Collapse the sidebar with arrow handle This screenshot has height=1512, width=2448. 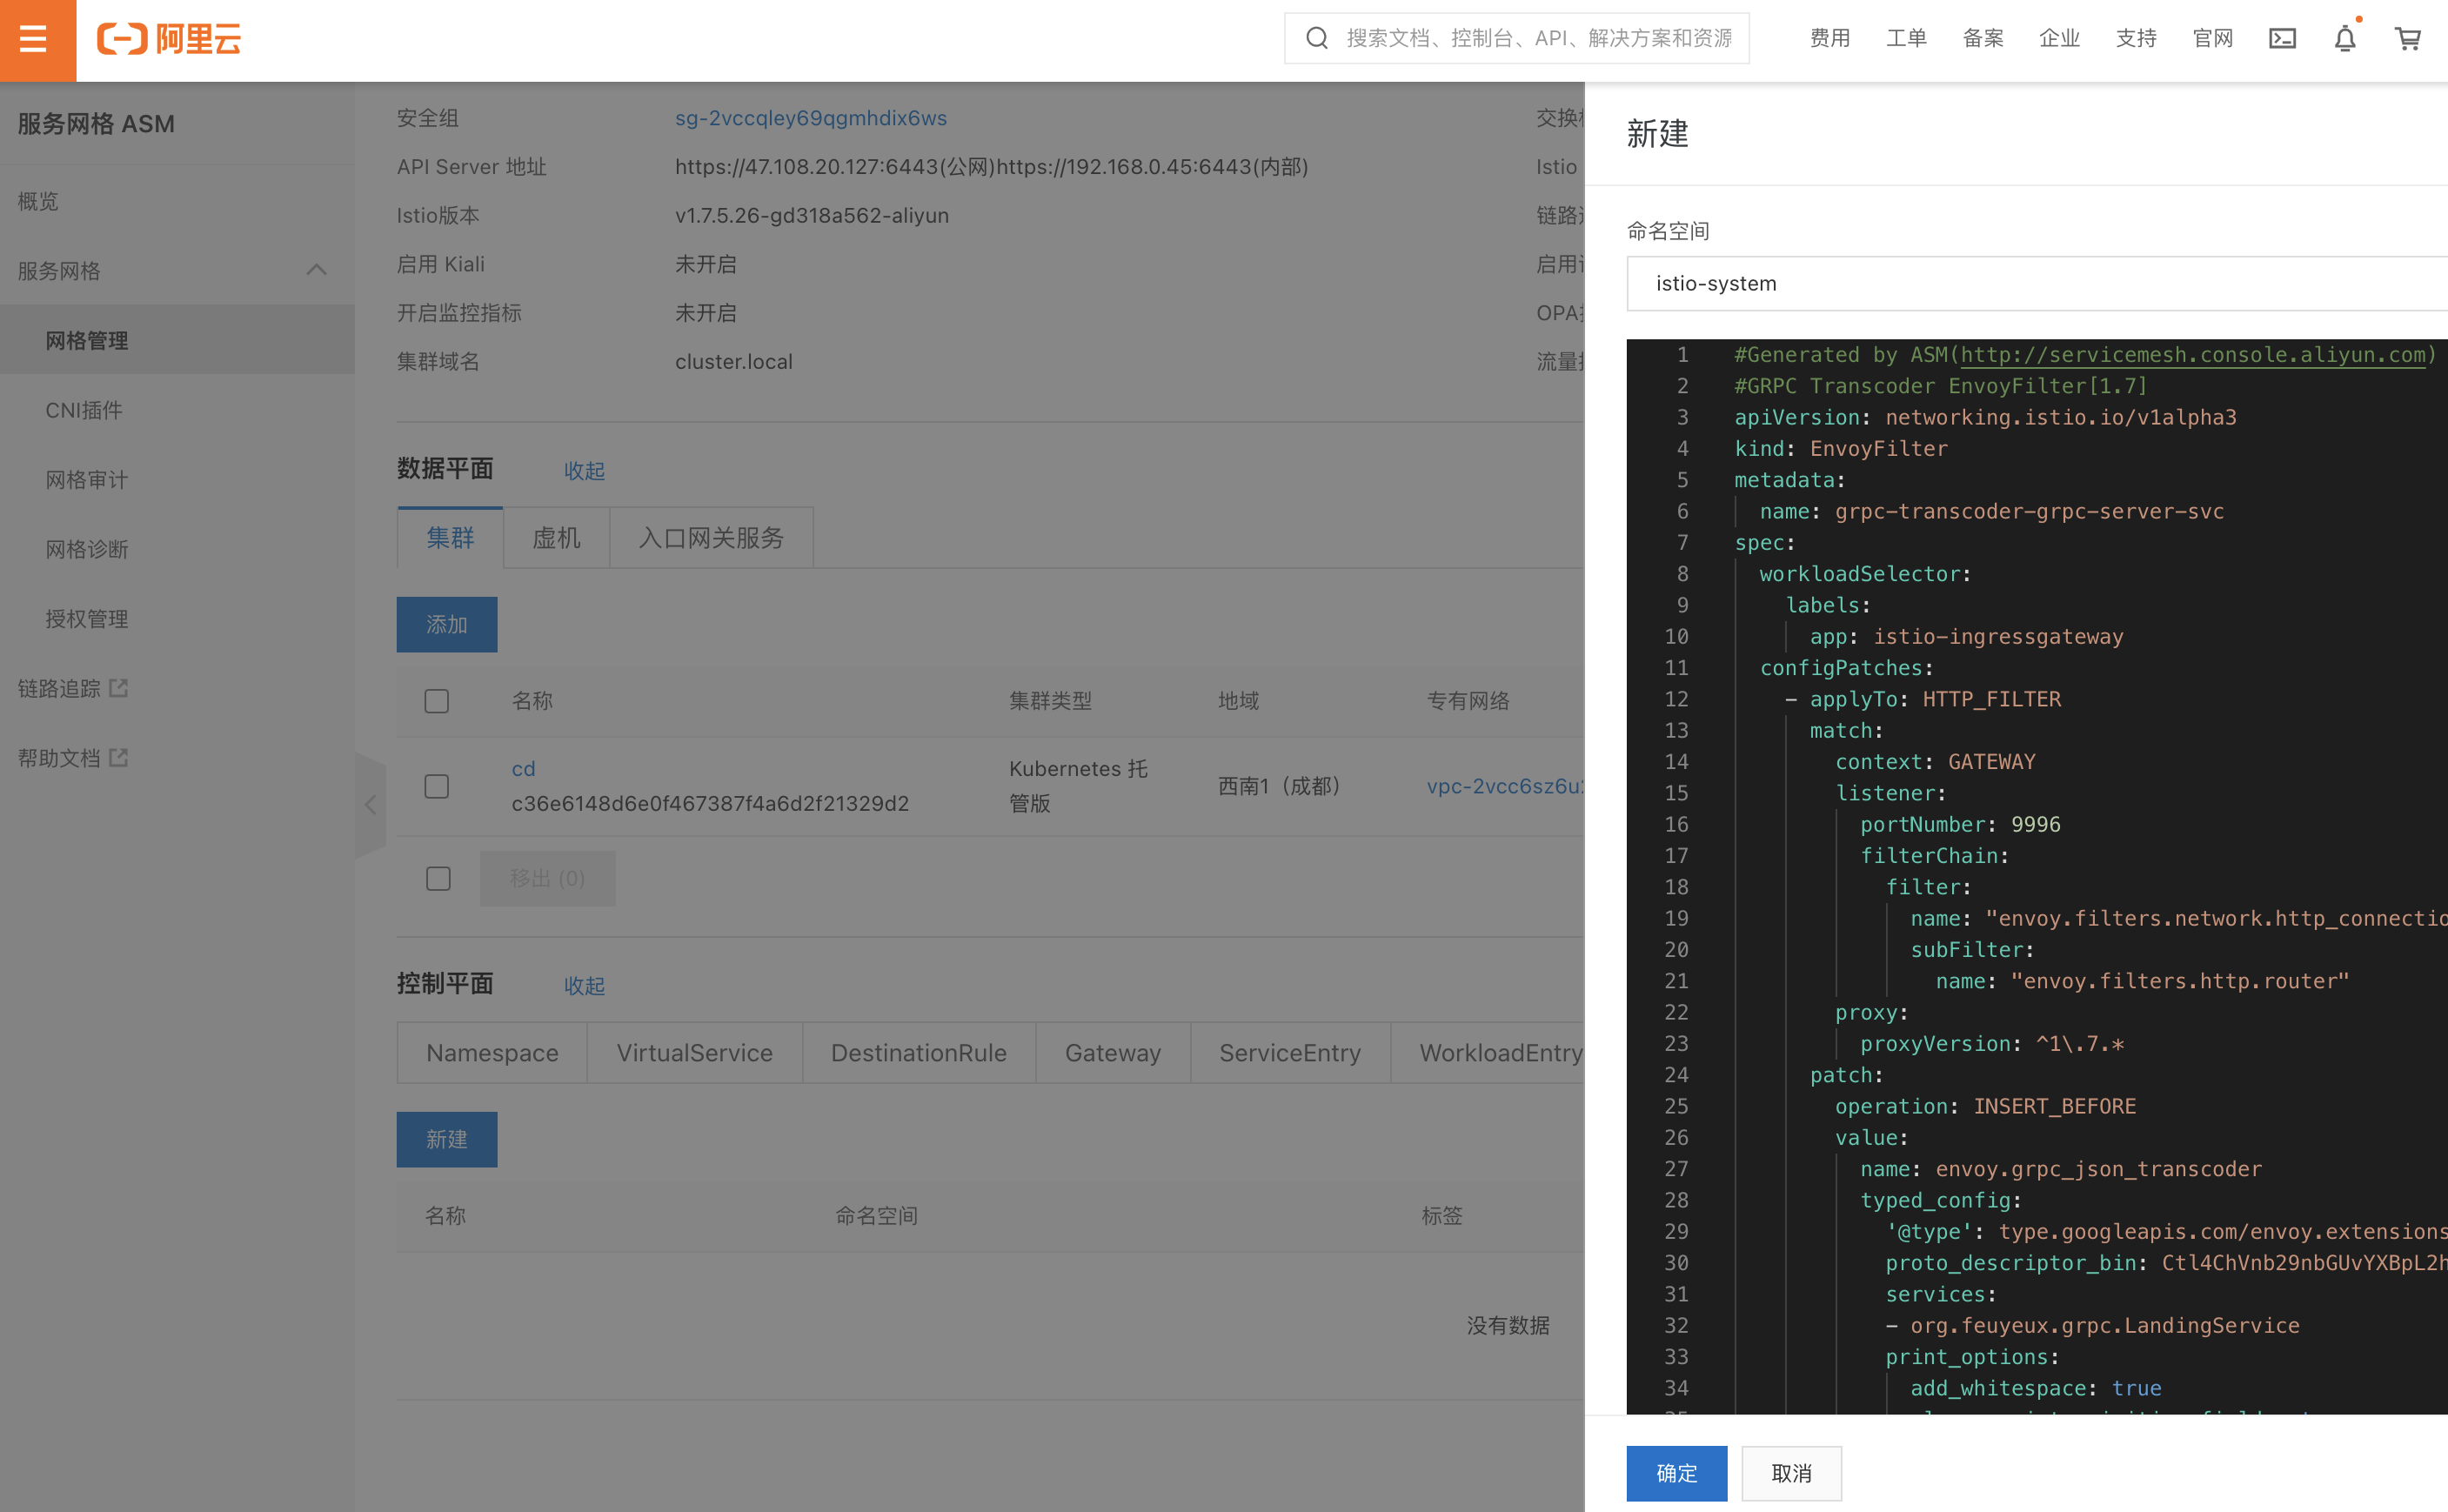point(370,805)
